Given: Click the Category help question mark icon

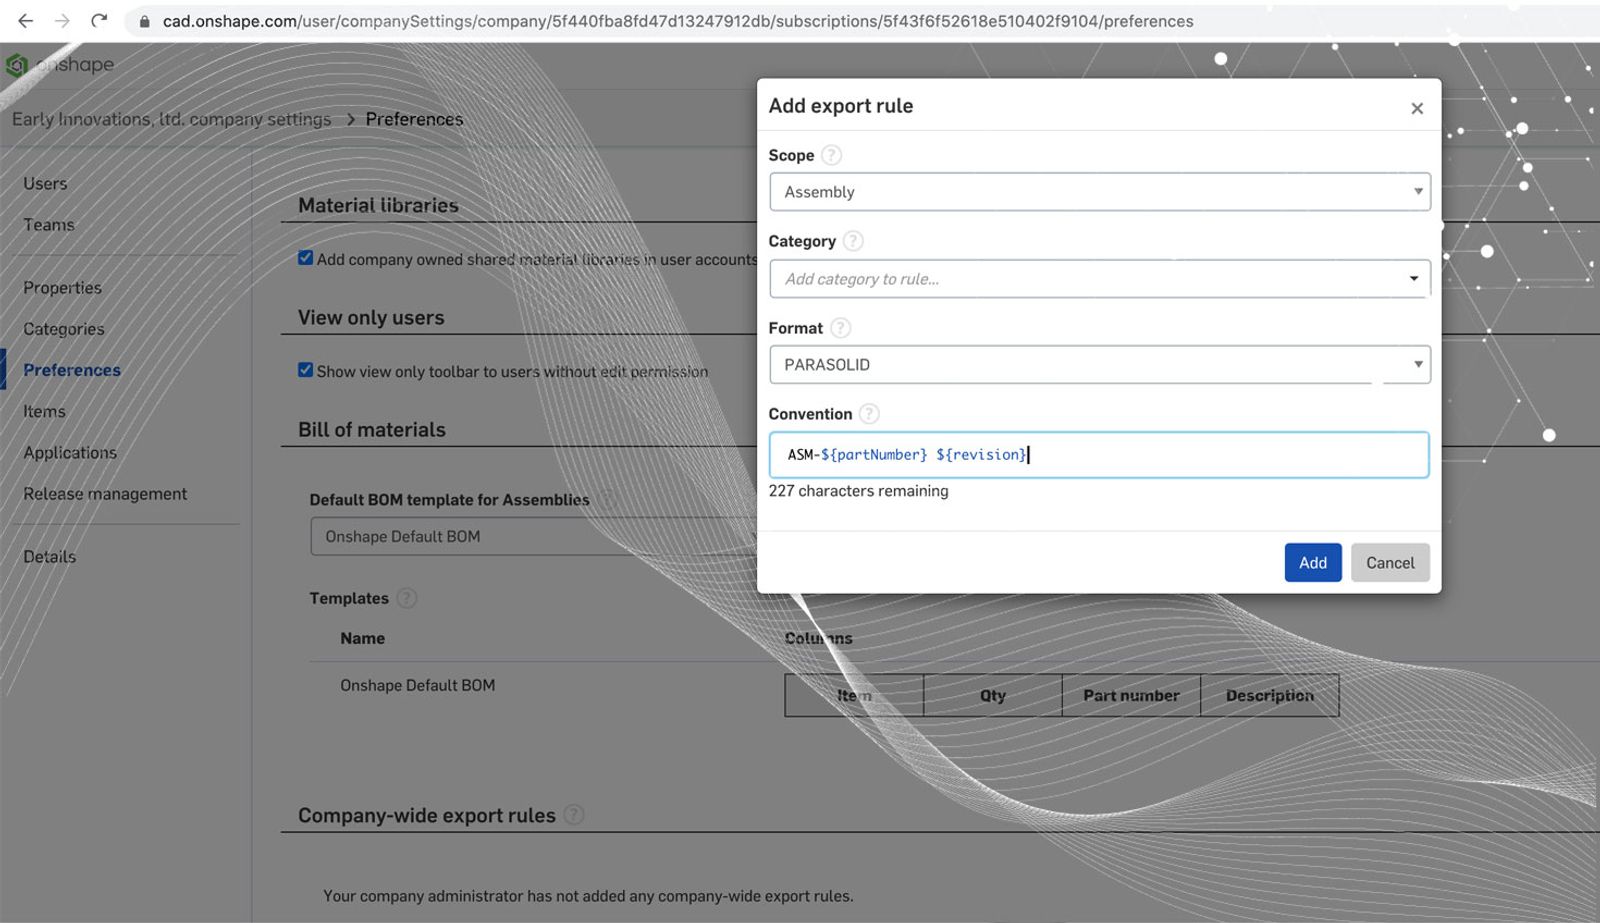Looking at the screenshot, I should (853, 241).
